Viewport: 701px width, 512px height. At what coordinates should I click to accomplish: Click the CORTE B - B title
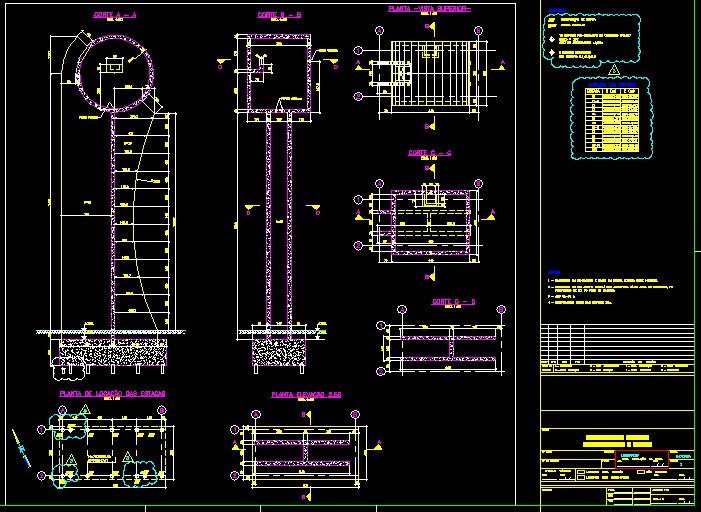coord(272,15)
